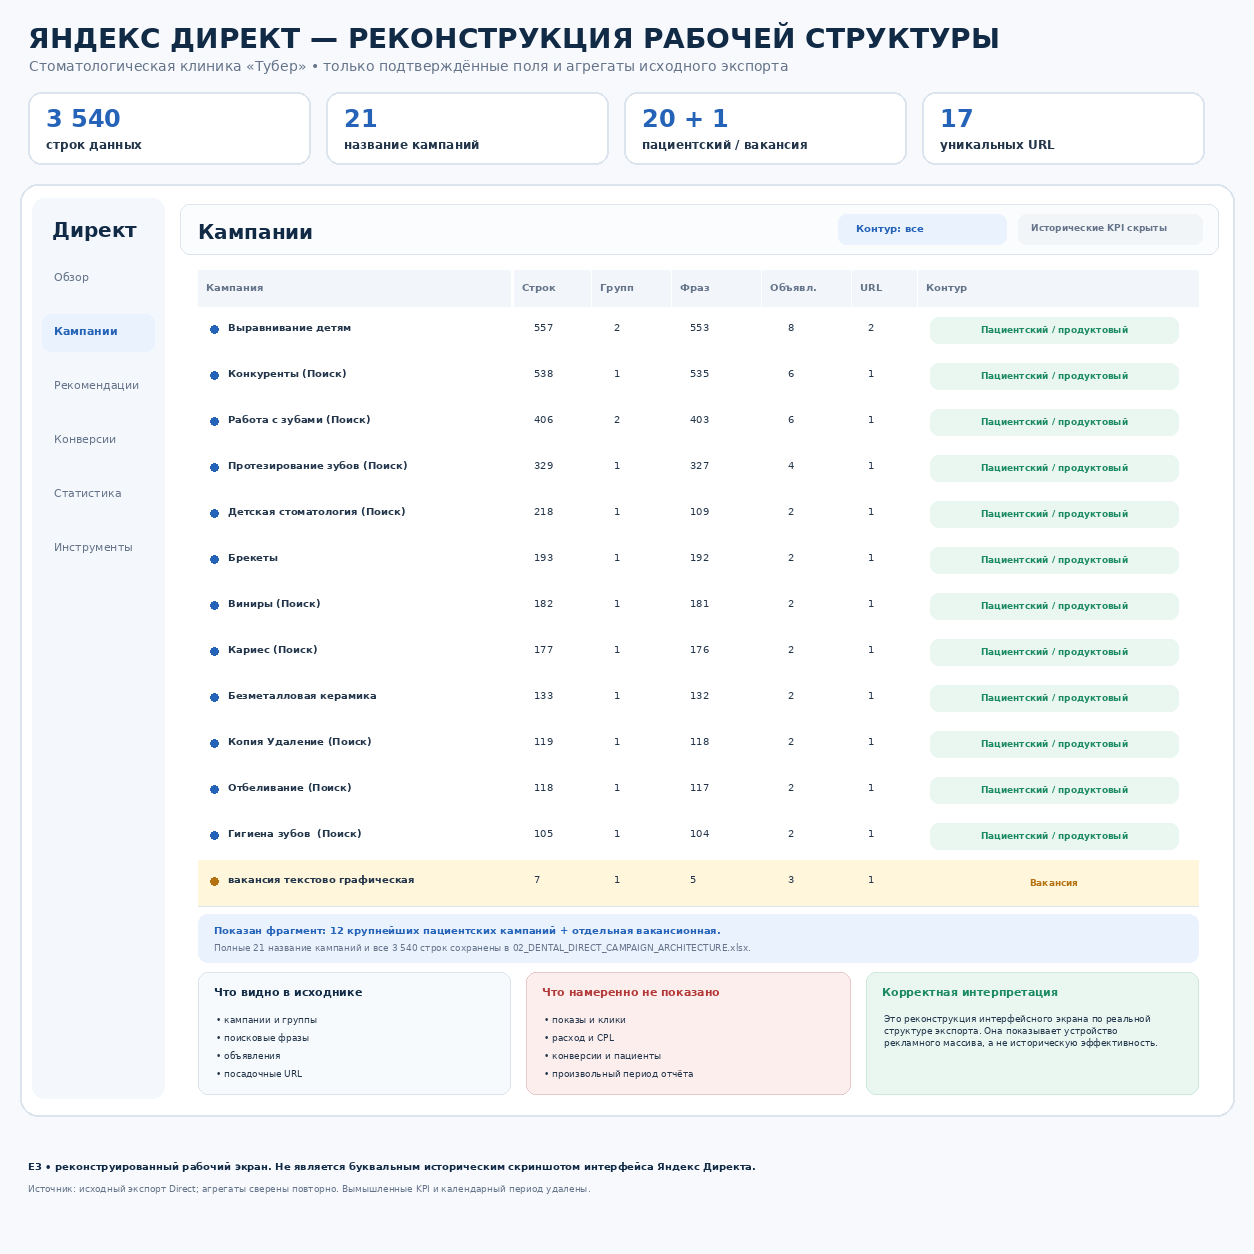Click the dot for Детская стоматология (Поиск)
The width and height of the screenshot is (1254, 1254).
click(x=214, y=513)
